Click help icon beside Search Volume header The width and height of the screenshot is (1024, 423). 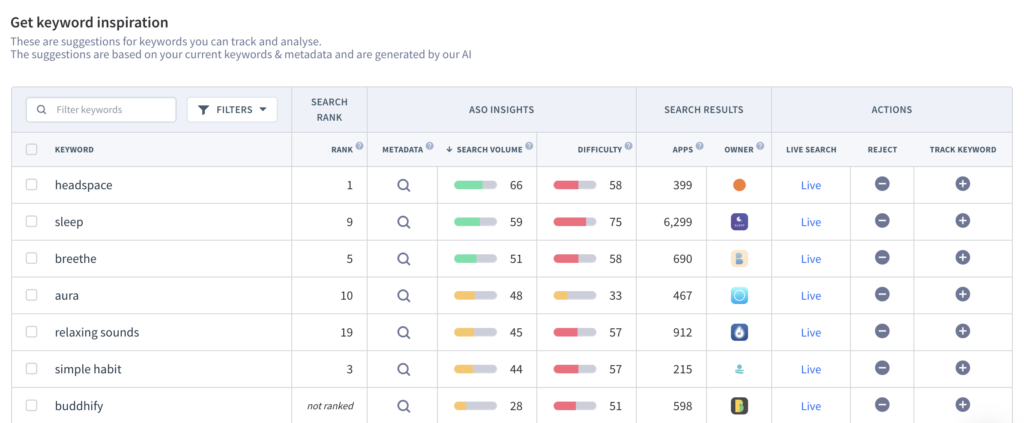click(529, 146)
